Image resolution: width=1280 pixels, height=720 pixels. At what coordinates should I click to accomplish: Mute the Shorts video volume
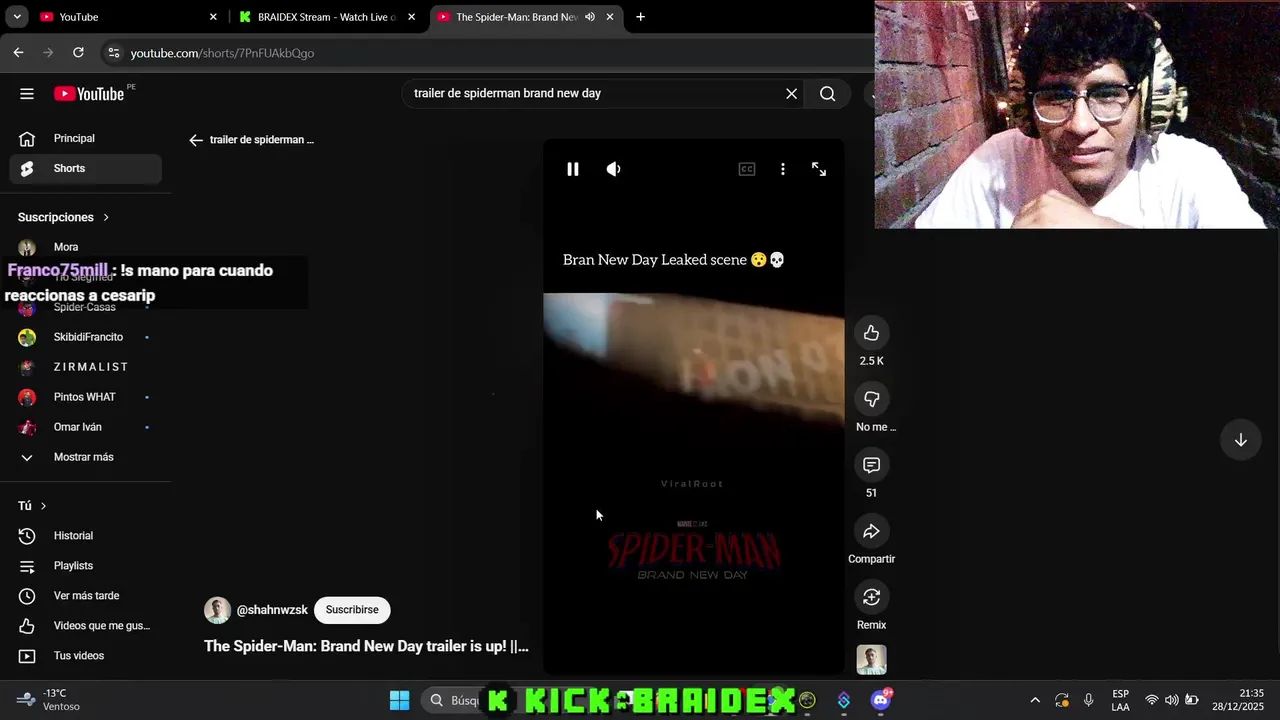click(613, 169)
